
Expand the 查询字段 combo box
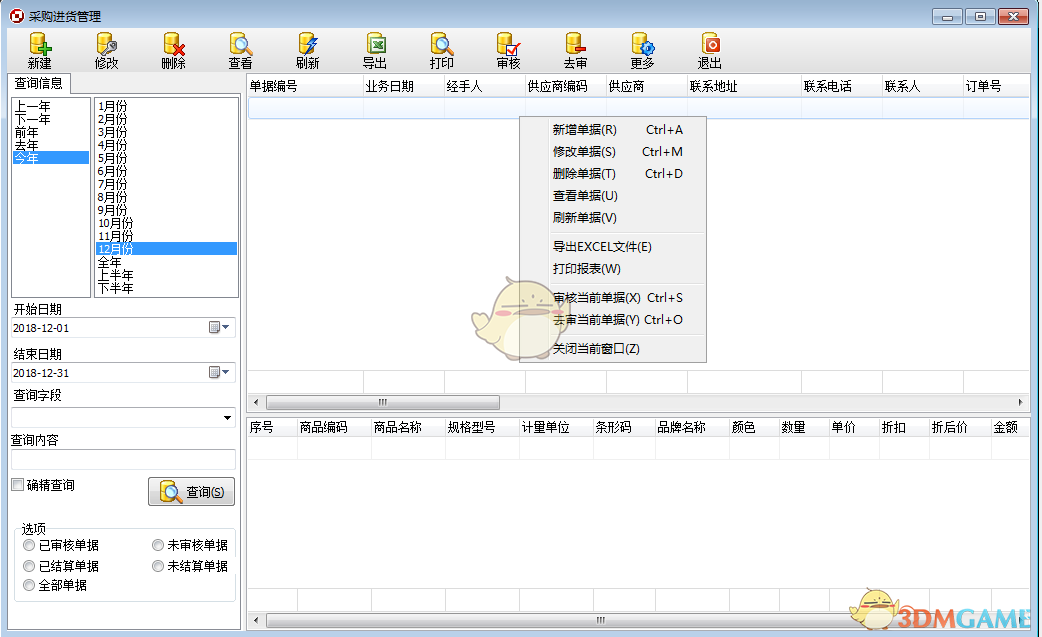pos(228,417)
